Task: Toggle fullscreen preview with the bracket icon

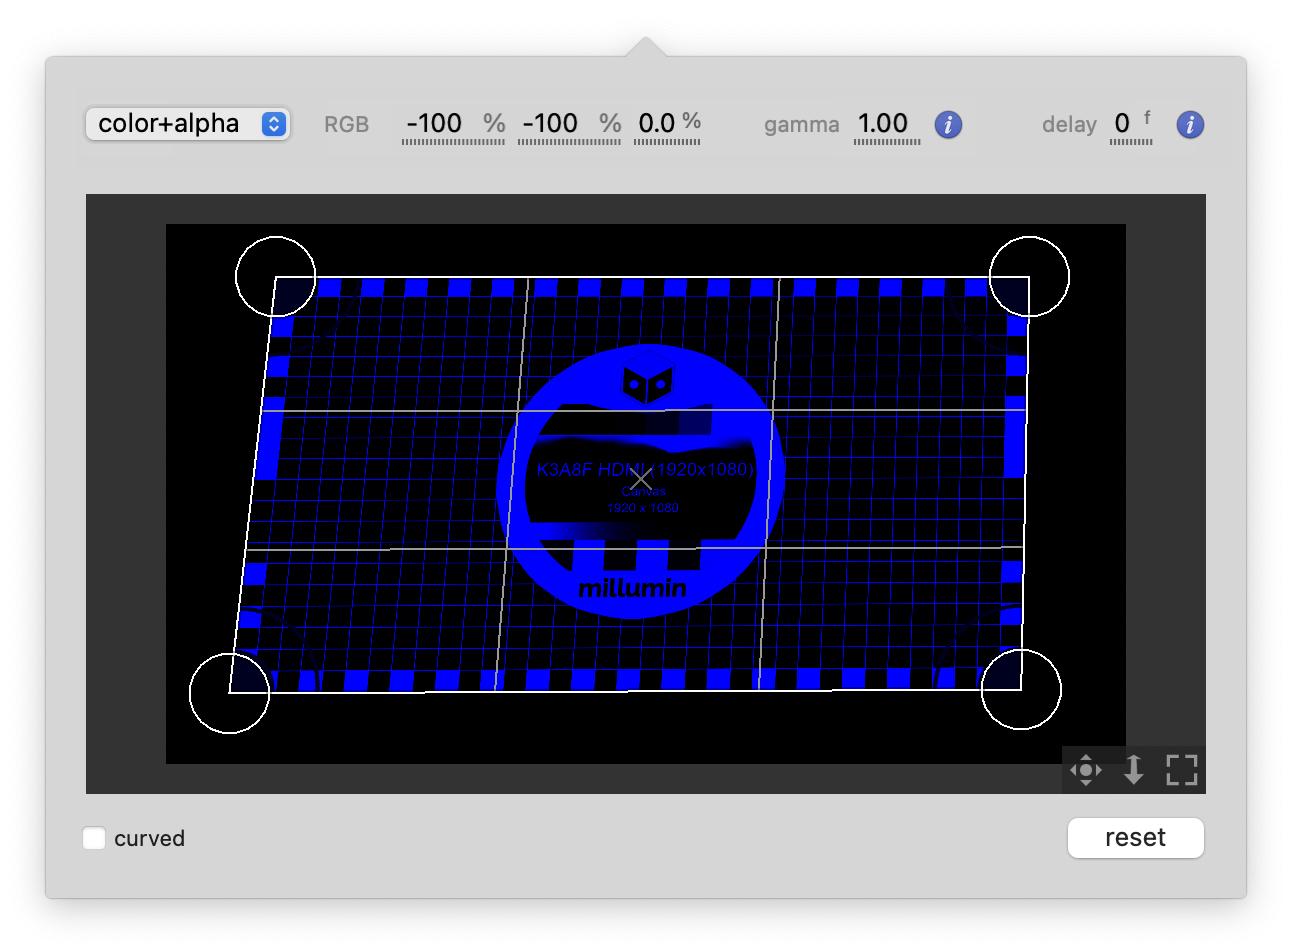Action: pyautogui.click(x=1181, y=770)
